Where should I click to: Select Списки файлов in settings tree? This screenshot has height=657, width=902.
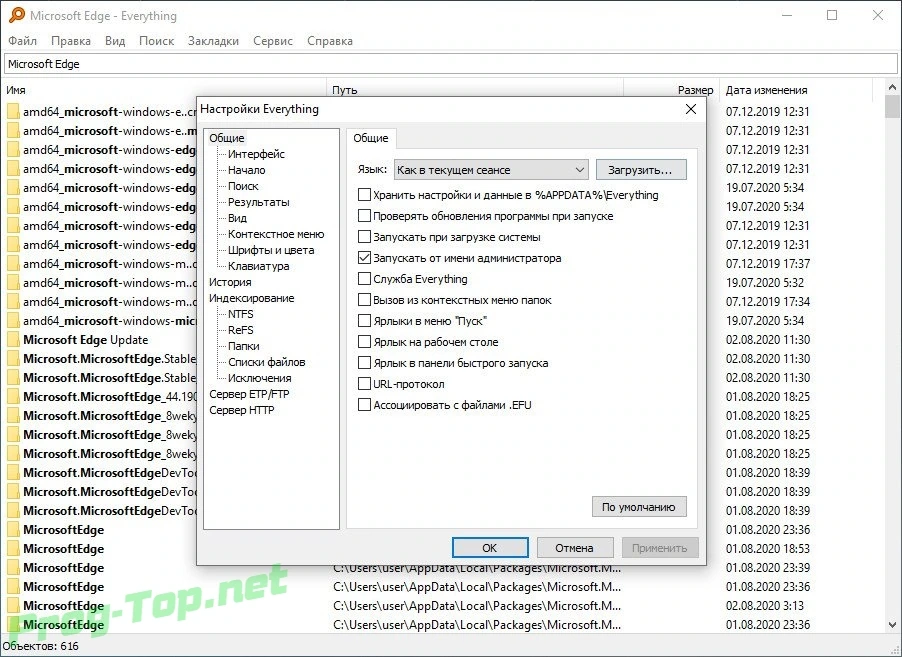click(x=266, y=362)
